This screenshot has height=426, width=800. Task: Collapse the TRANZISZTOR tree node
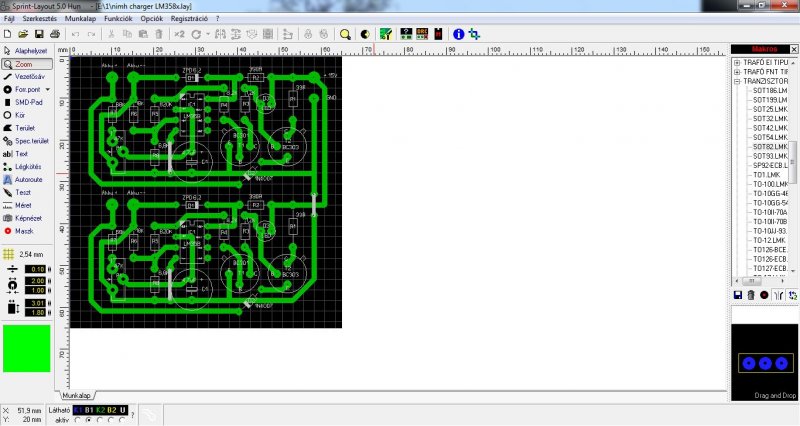[737, 81]
